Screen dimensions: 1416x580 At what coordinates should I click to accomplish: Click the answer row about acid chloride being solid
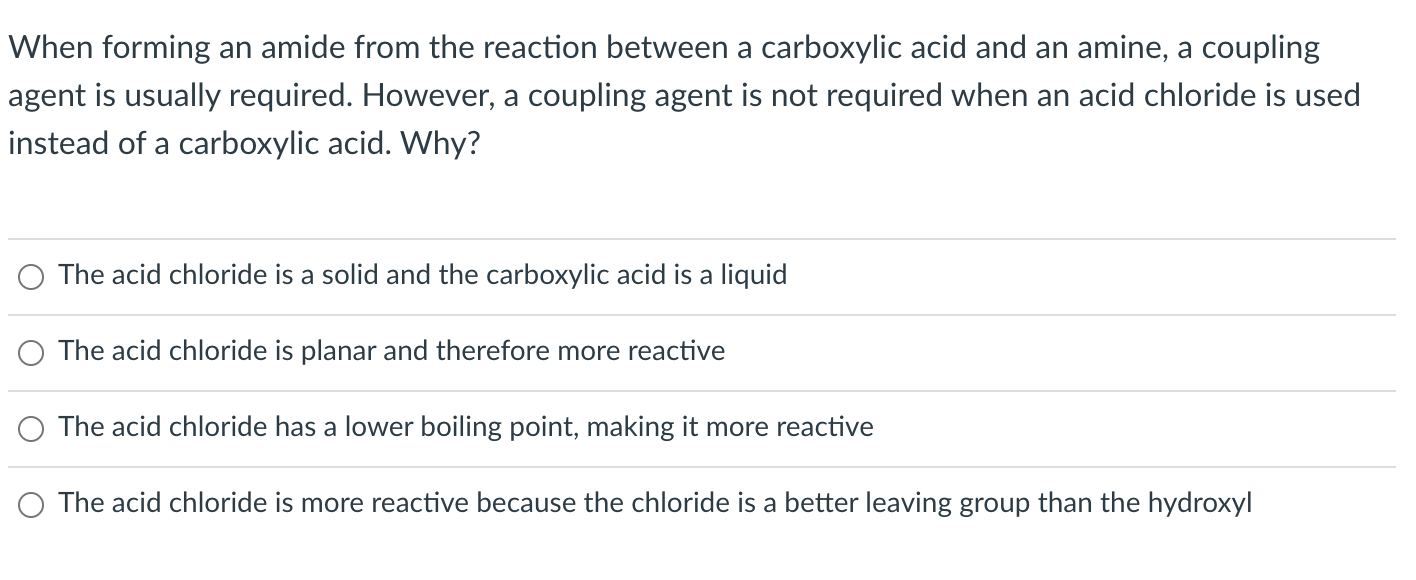420,276
